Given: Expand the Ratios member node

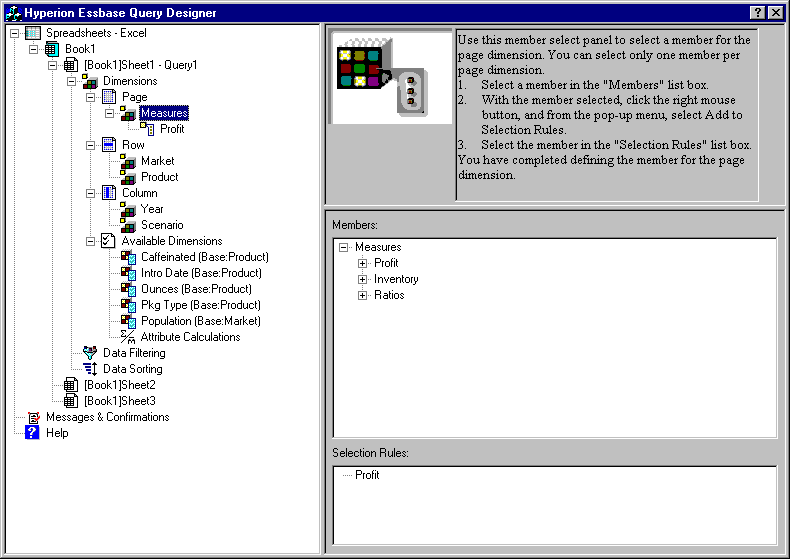Looking at the screenshot, I should (362, 295).
